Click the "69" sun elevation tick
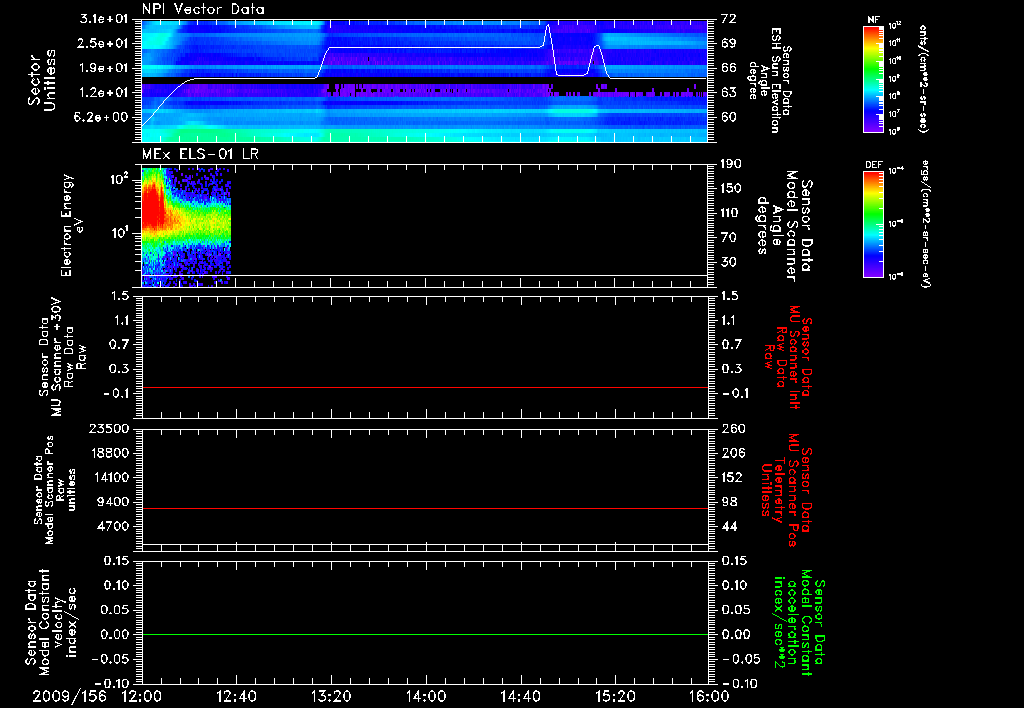1024x708 pixels. 728,44
